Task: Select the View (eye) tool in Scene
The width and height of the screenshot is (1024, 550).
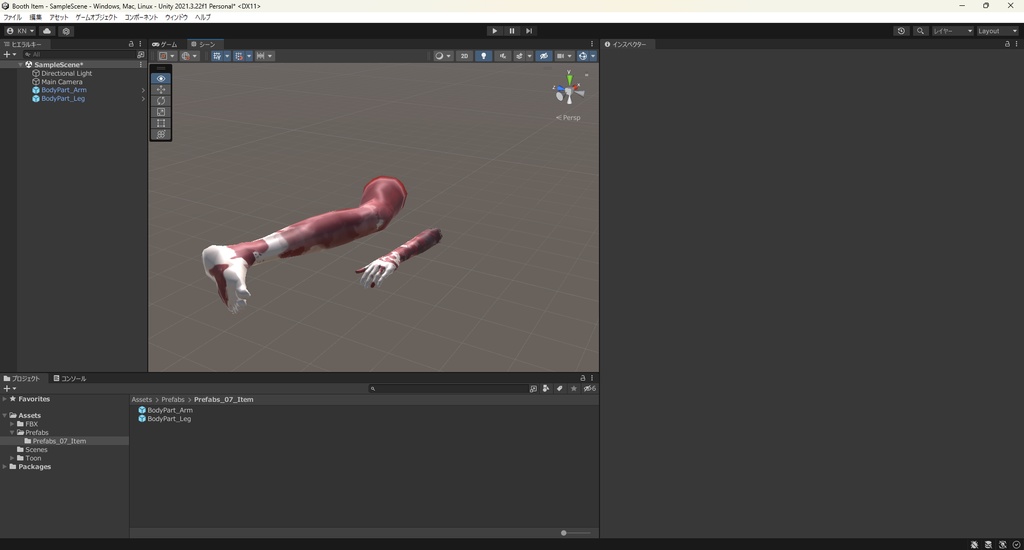Action: pyautogui.click(x=161, y=78)
